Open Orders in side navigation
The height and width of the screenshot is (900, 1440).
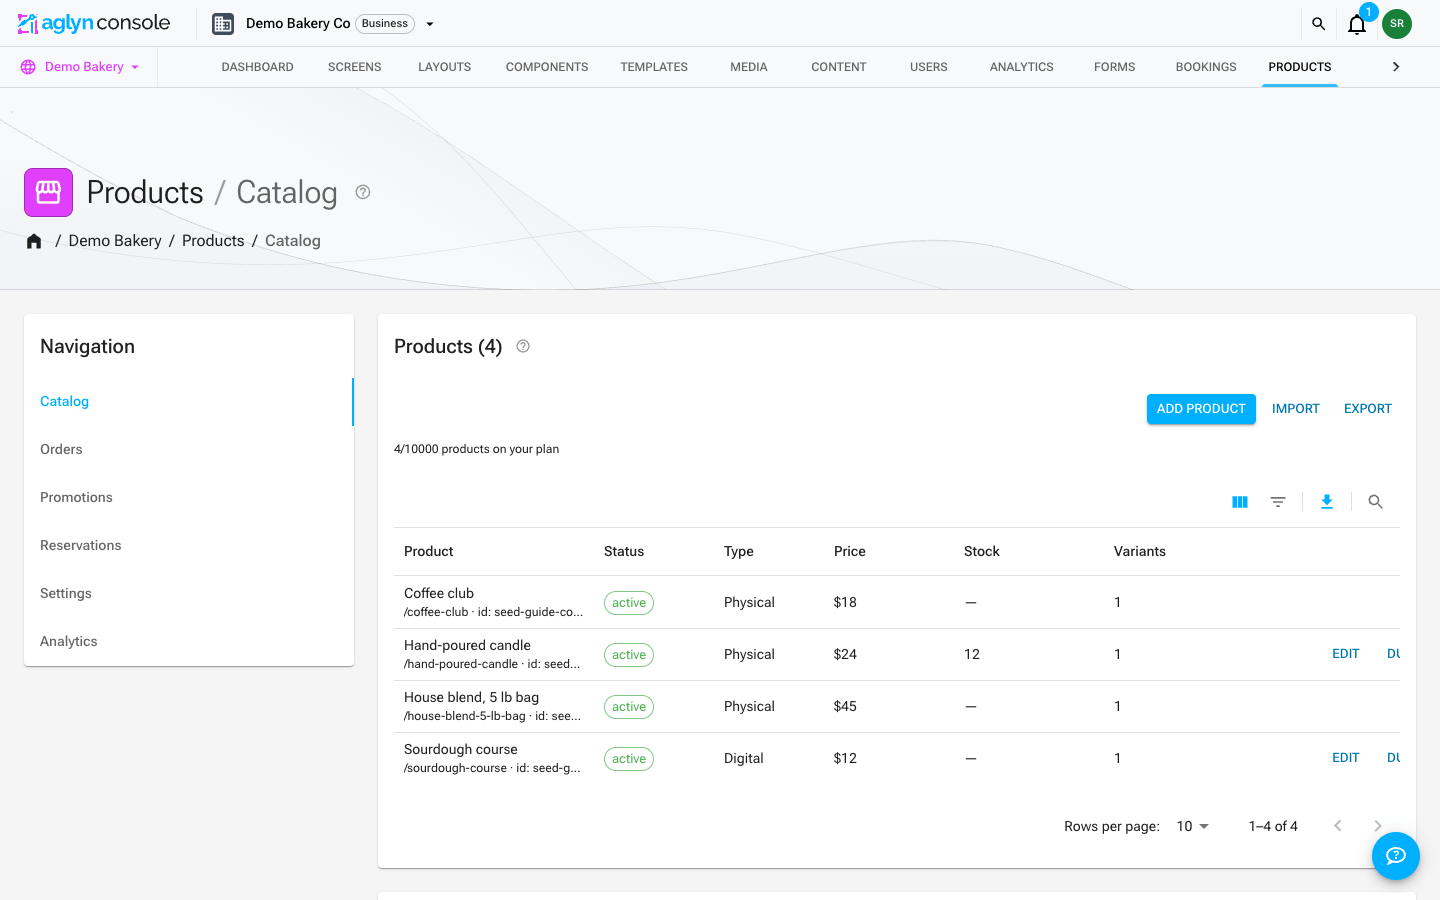pos(189,450)
